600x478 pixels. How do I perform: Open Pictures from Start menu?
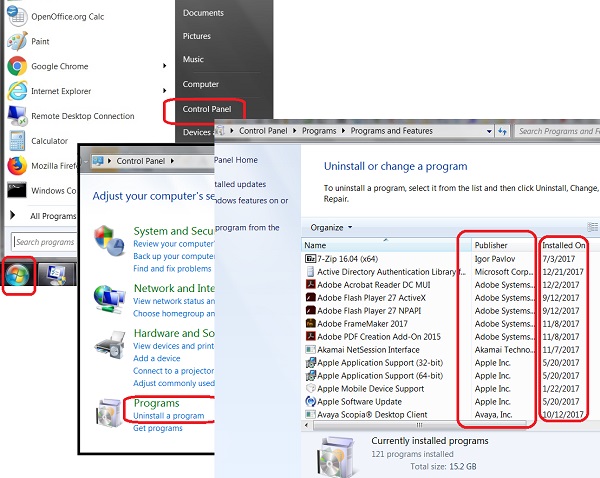(197, 36)
